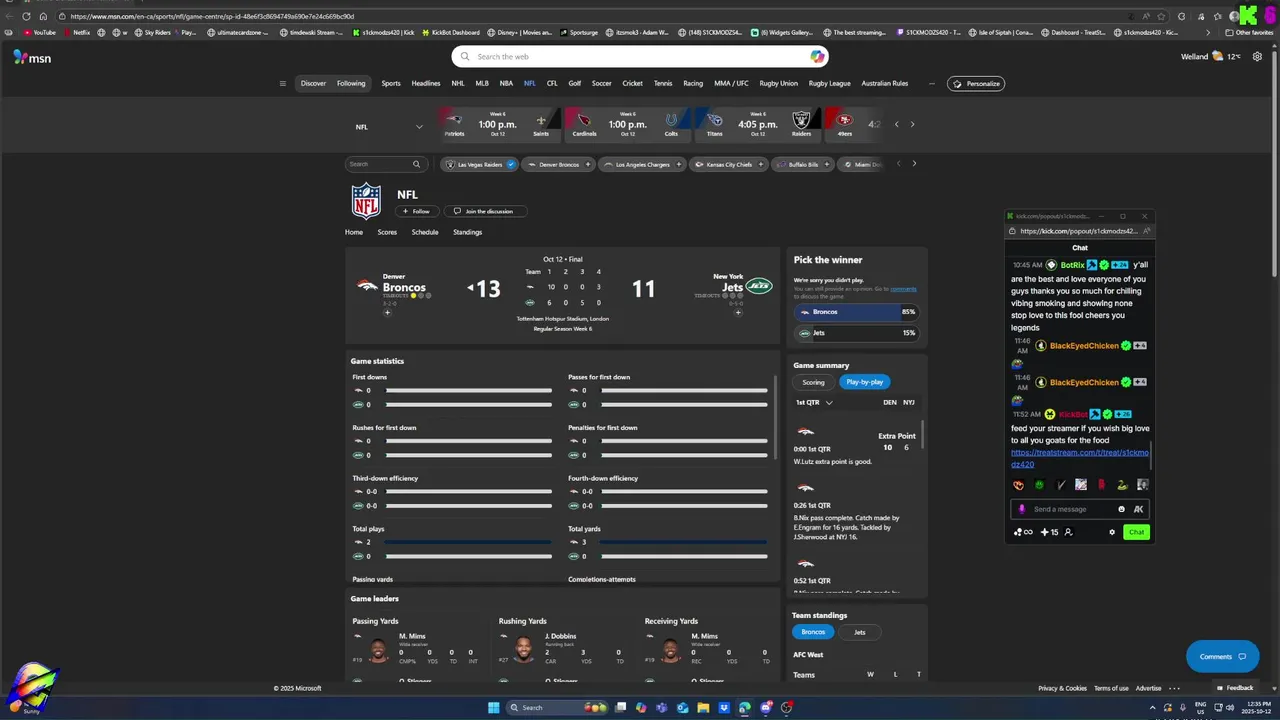Click the green Chat send button
The height and width of the screenshot is (720, 1280).
(1136, 532)
